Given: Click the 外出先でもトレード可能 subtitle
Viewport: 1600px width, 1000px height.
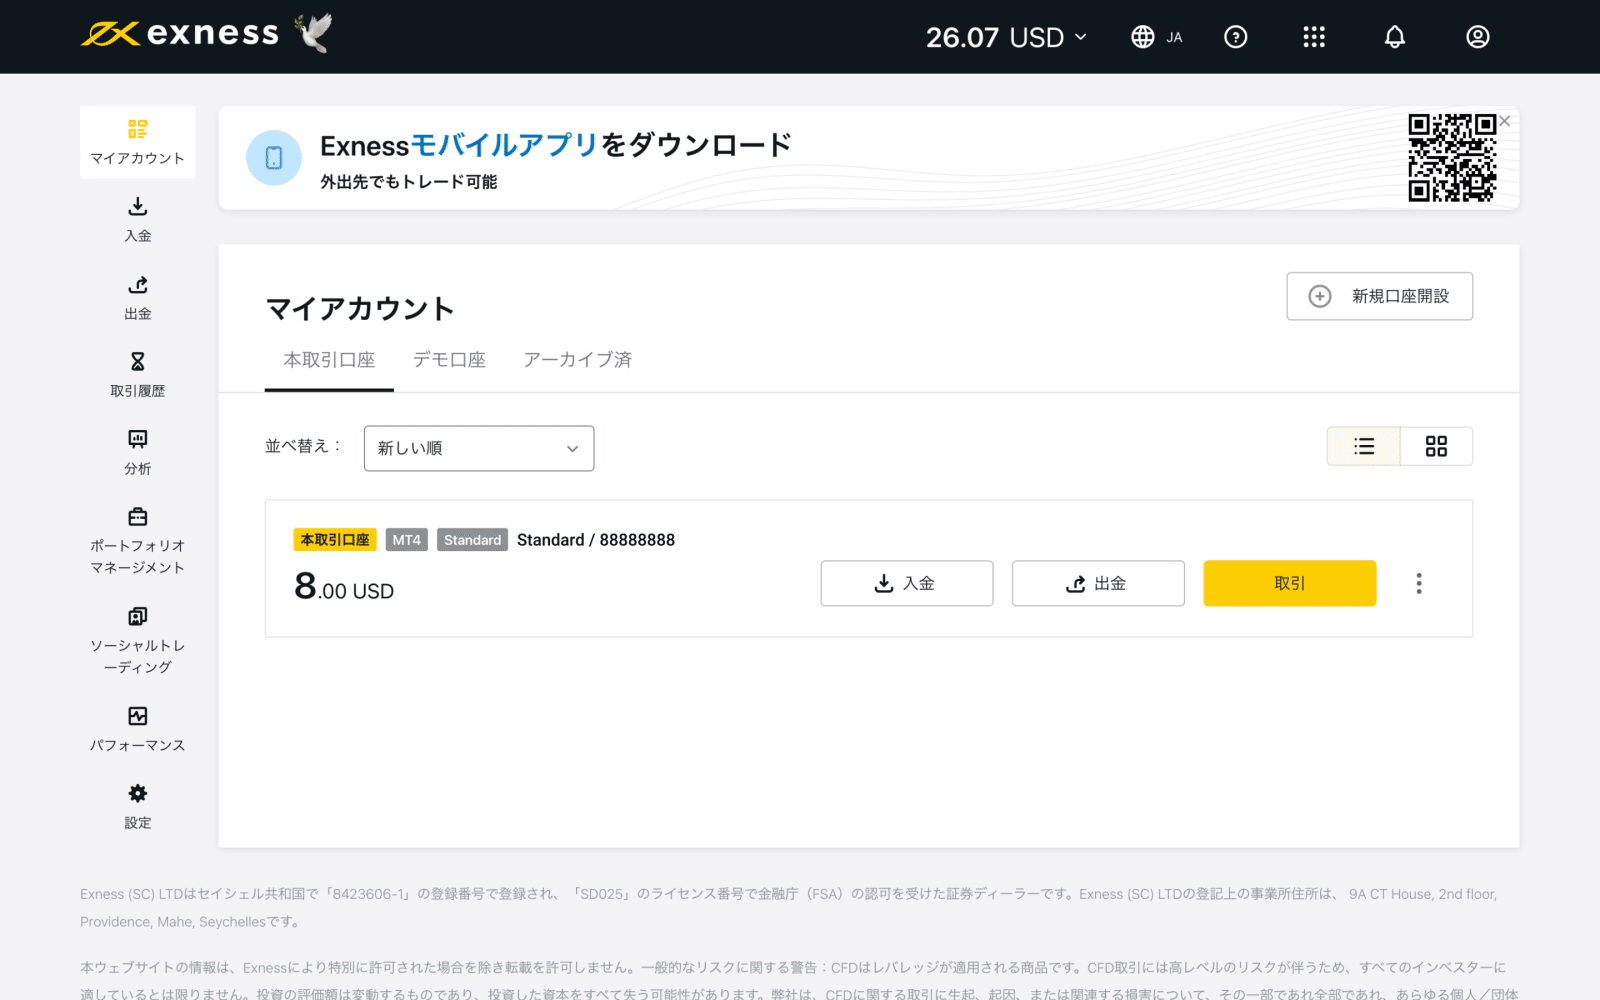Looking at the screenshot, I should pyautogui.click(x=409, y=182).
